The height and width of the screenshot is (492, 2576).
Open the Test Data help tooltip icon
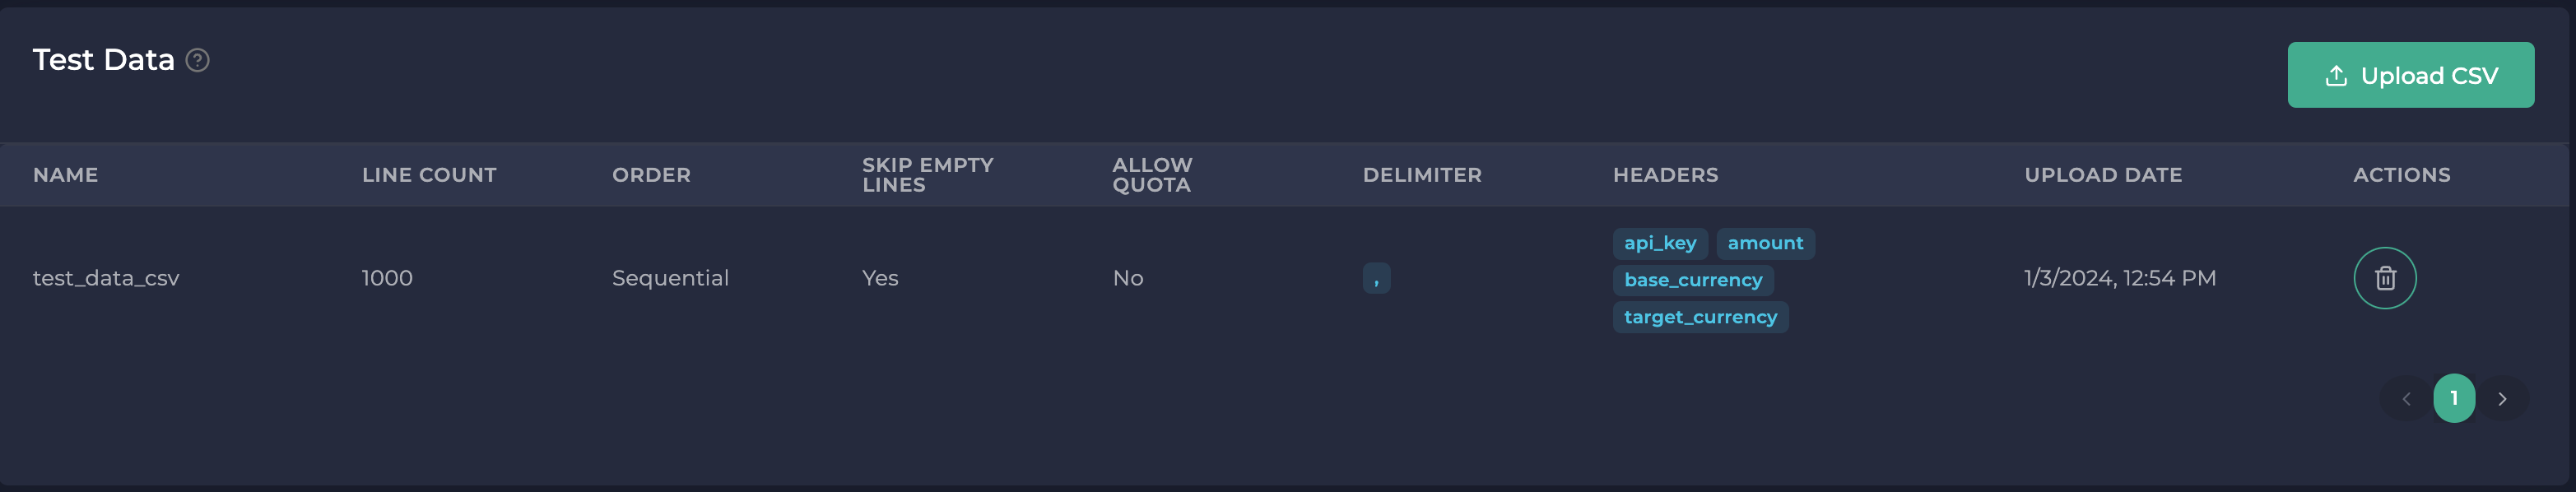pos(197,61)
